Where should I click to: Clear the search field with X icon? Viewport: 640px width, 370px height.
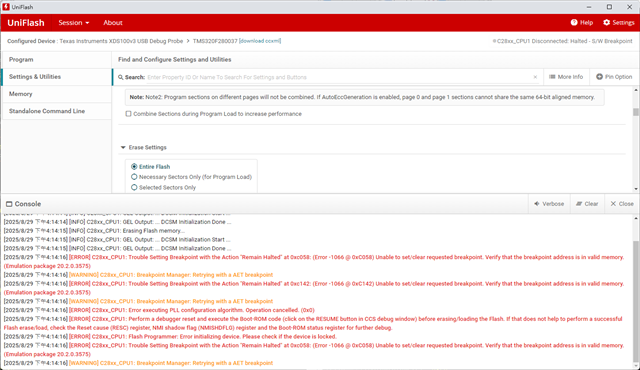tap(535, 77)
